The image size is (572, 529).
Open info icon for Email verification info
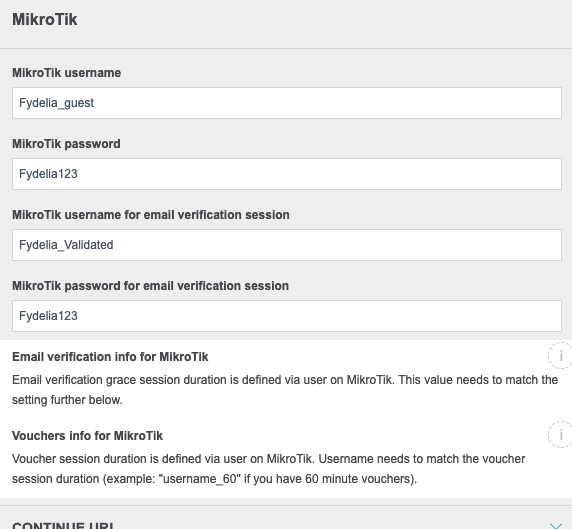click(x=561, y=355)
